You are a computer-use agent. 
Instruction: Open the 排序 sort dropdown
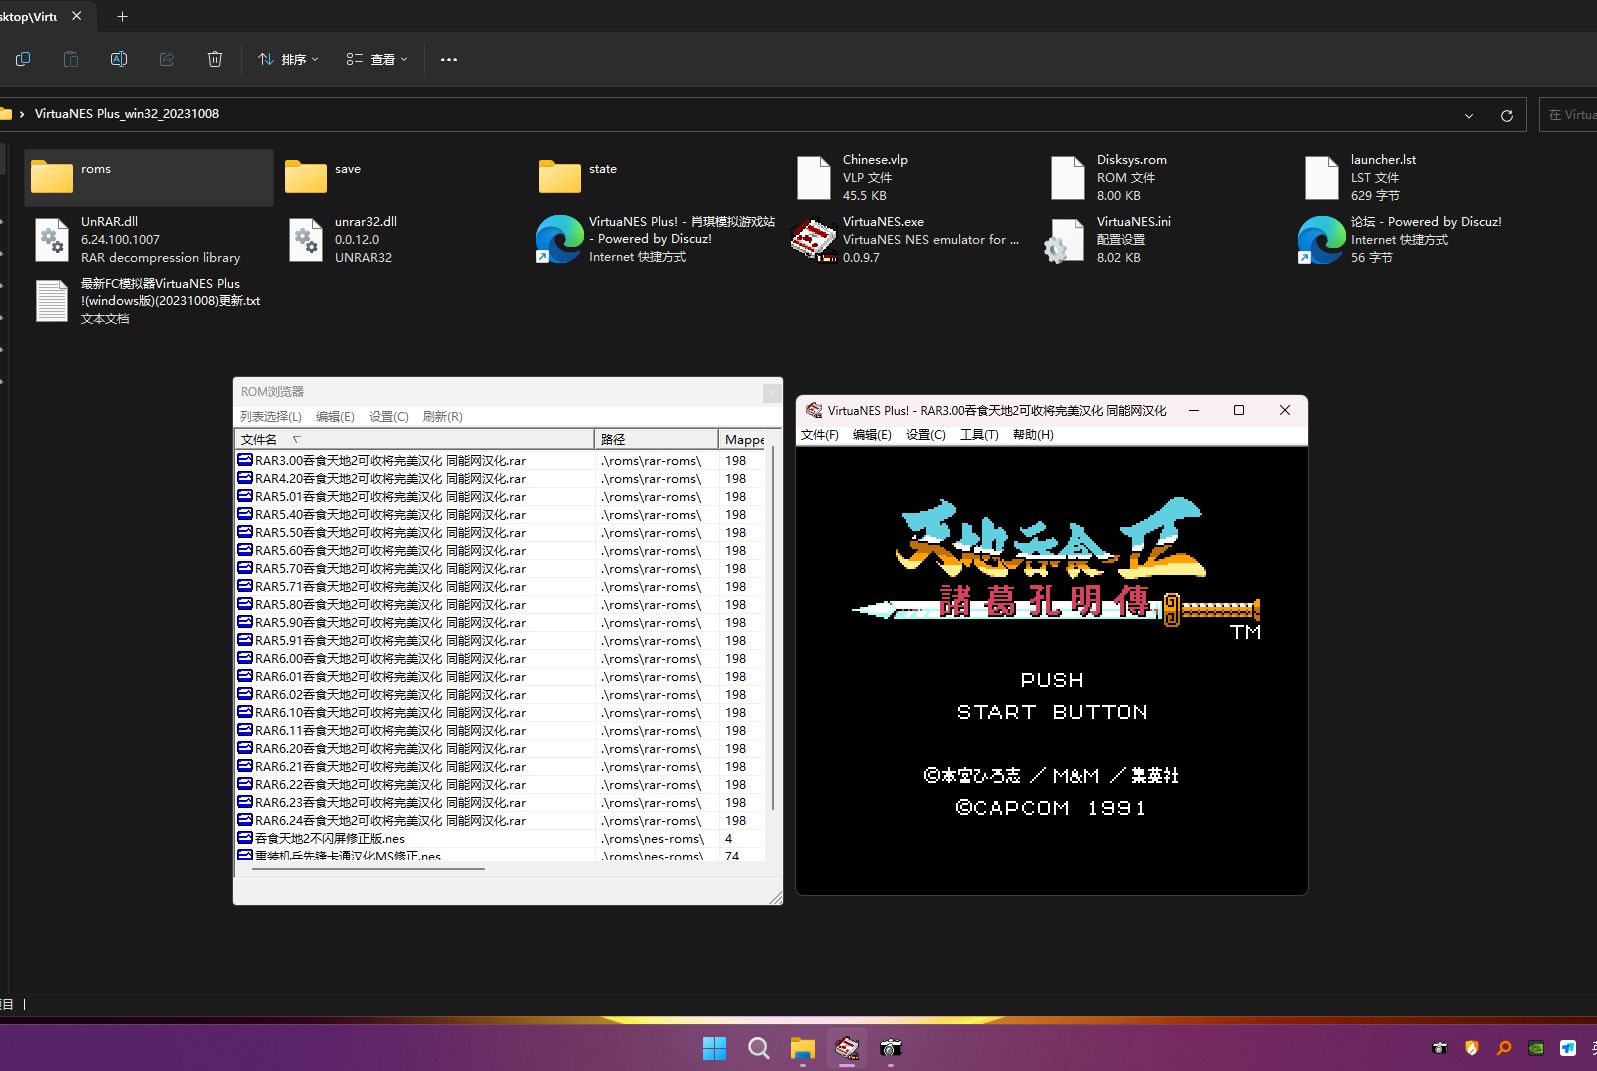tap(288, 59)
